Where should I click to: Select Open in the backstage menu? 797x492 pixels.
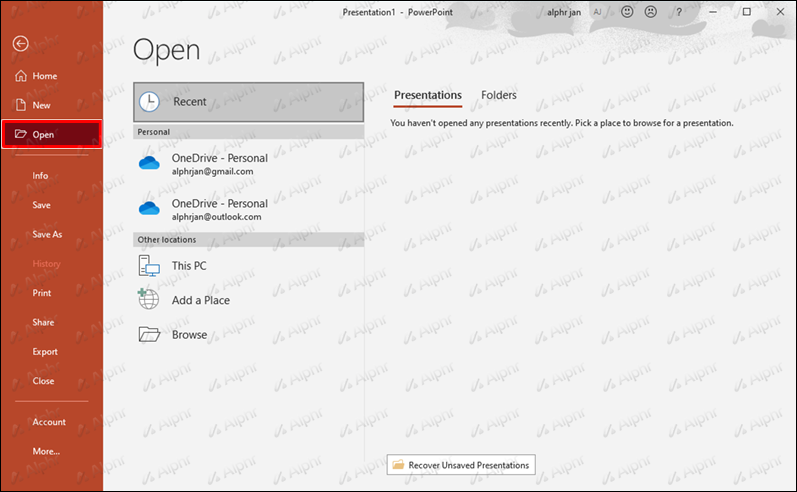click(52, 134)
